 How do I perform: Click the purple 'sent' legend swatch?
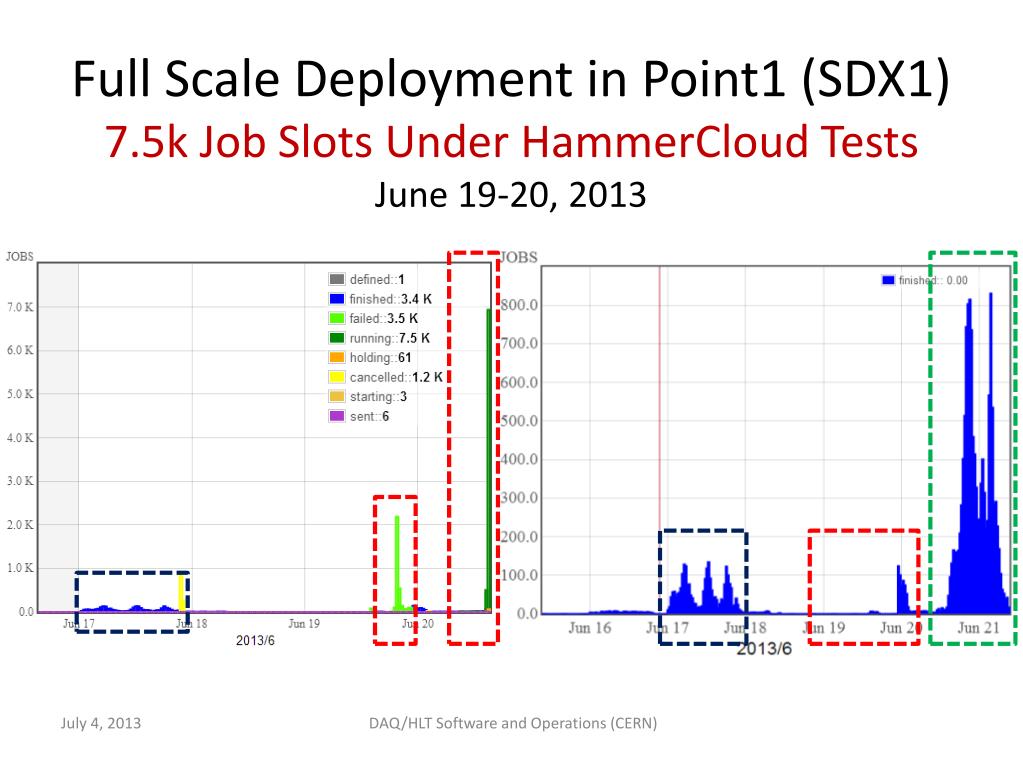(x=337, y=416)
